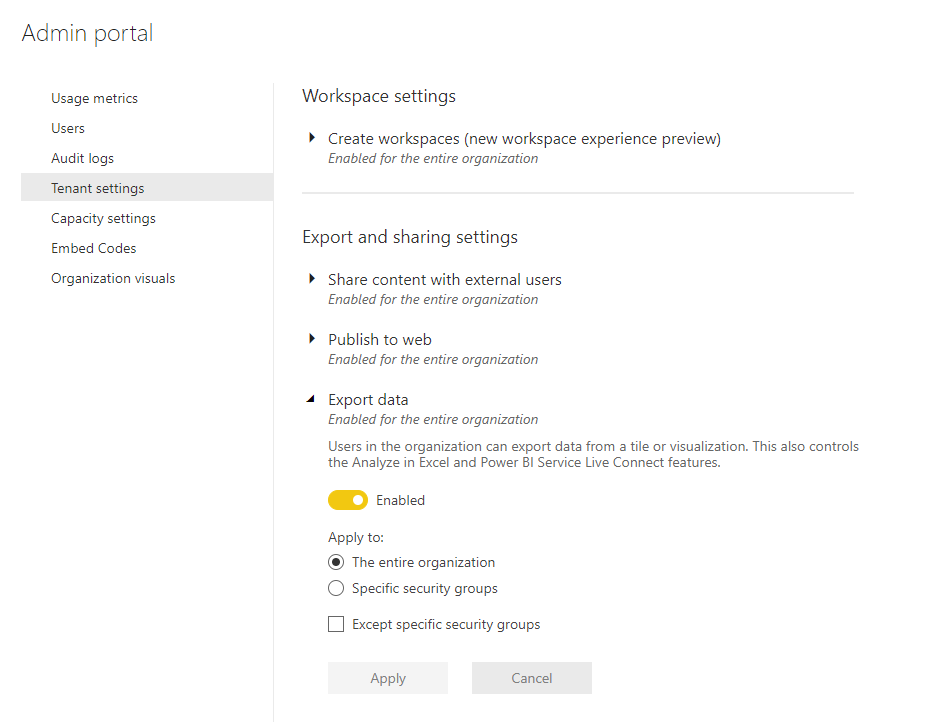
Task: Click the Cancel button
Action: point(532,678)
